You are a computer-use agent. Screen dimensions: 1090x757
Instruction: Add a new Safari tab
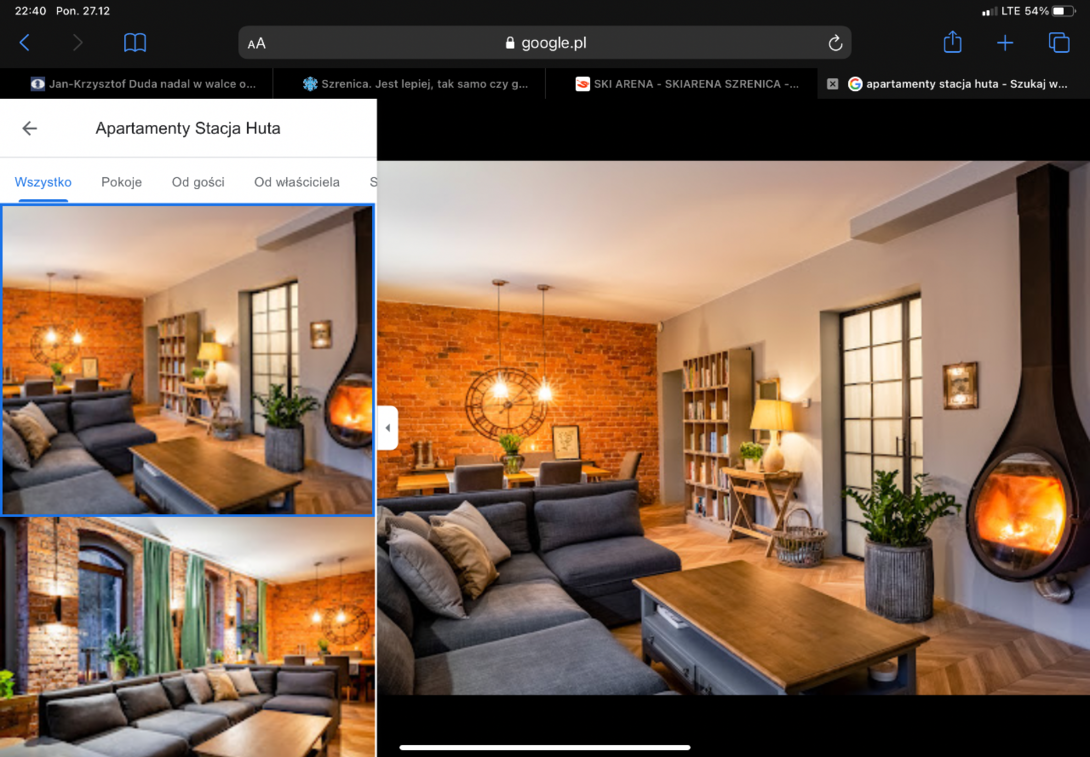(1004, 43)
